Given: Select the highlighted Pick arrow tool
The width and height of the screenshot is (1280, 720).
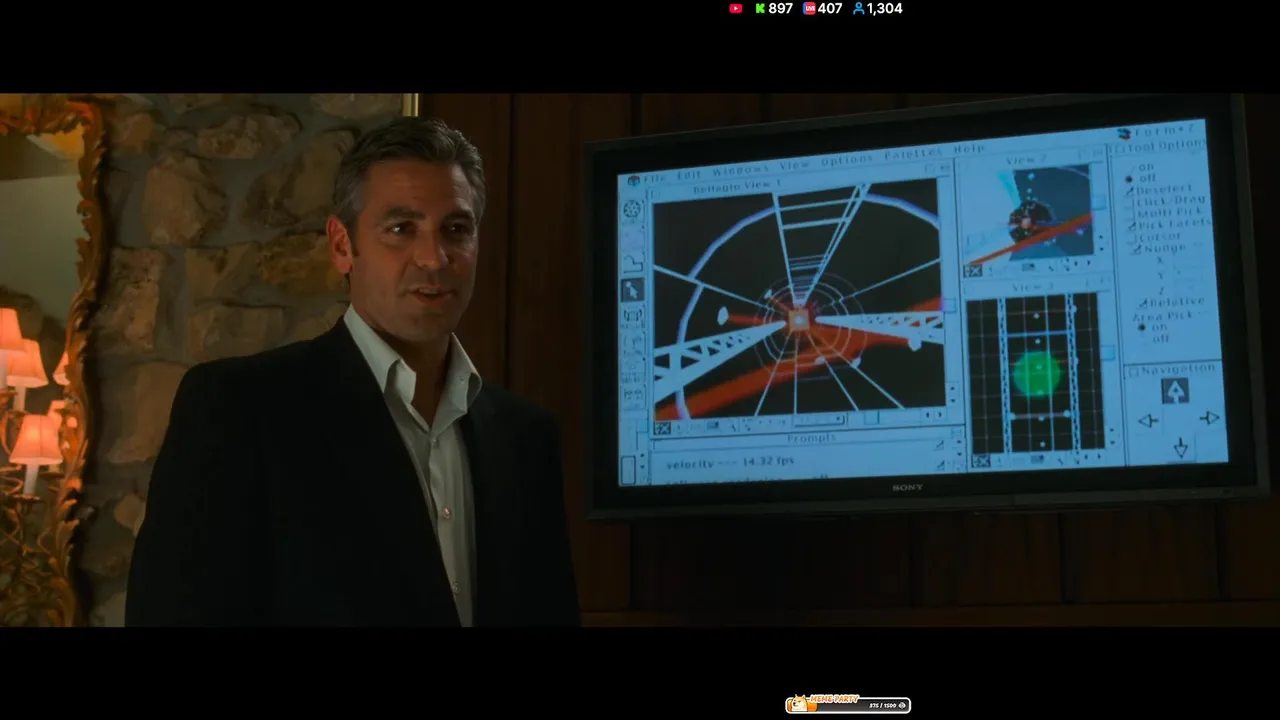Looking at the screenshot, I should pyautogui.click(x=632, y=290).
